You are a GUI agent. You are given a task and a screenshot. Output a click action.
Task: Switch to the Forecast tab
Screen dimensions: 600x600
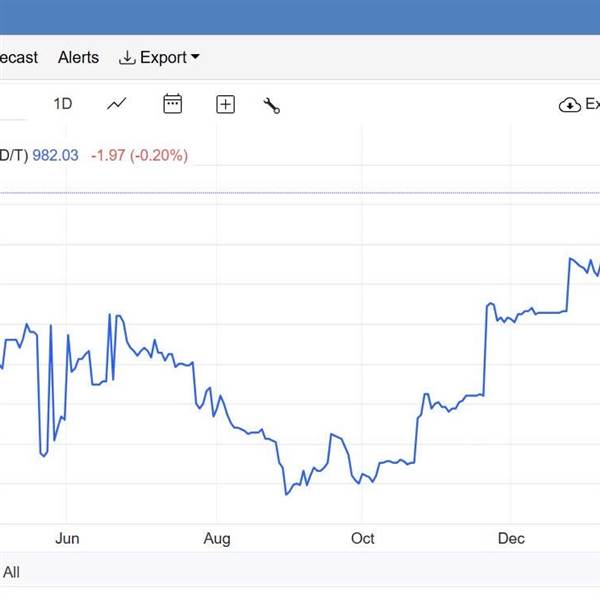(18, 58)
